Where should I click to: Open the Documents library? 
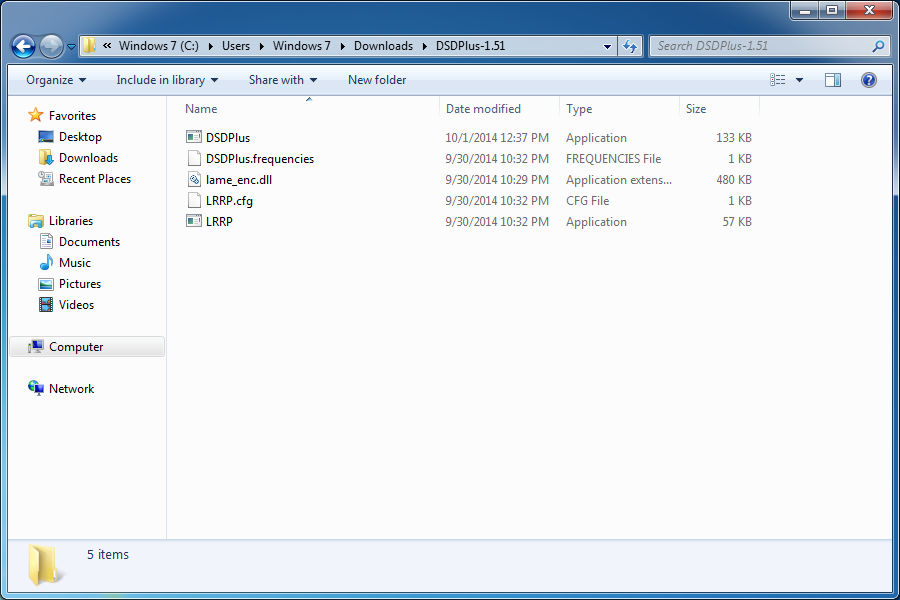[x=90, y=242]
